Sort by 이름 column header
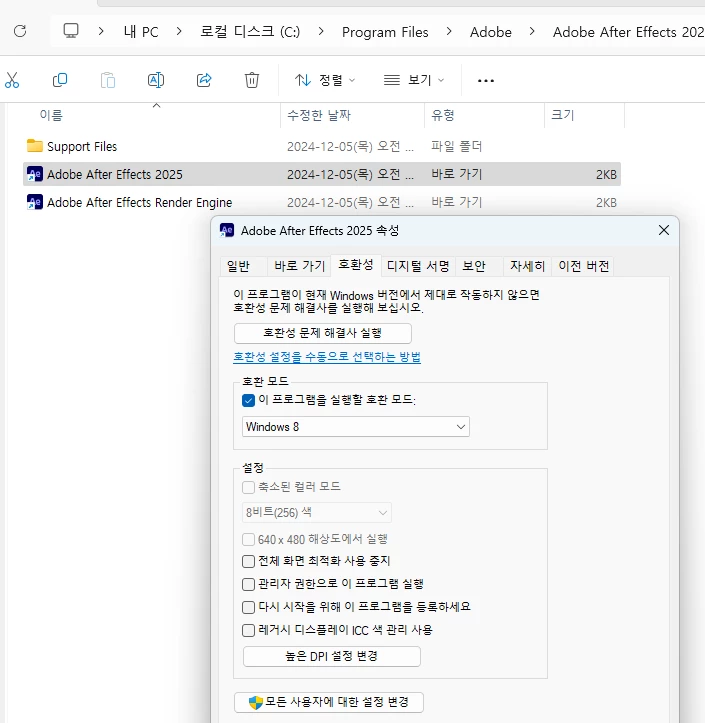705x723 pixels. [x=51, y=115]
